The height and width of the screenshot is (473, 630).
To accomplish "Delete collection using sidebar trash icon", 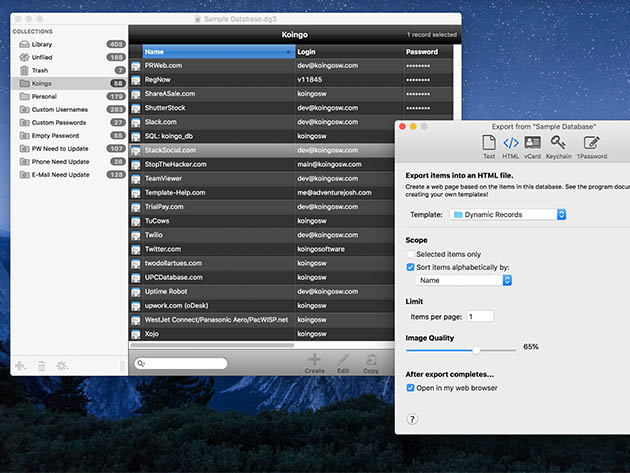I will pyautogui.click(x=41, y=367).
